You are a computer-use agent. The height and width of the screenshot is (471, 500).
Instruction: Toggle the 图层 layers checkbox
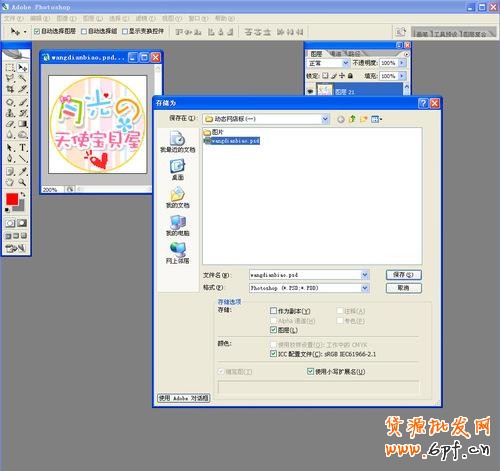pos(273,330)
